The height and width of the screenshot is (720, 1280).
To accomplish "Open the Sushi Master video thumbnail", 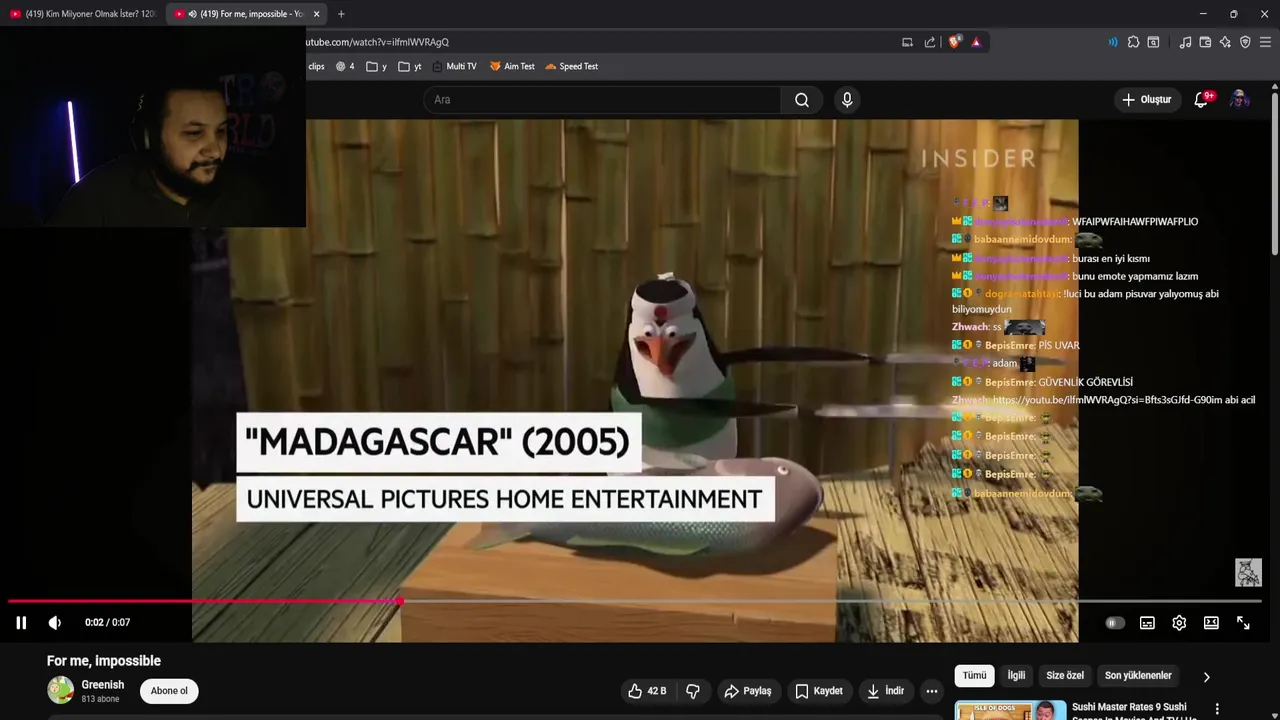I will [x=1010, y=710].
